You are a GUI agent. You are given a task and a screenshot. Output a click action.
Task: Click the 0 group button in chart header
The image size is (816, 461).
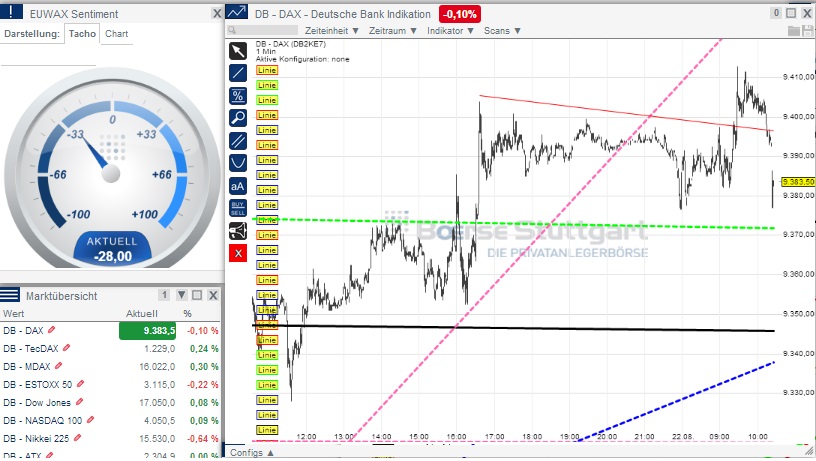[x=776, y=13]
